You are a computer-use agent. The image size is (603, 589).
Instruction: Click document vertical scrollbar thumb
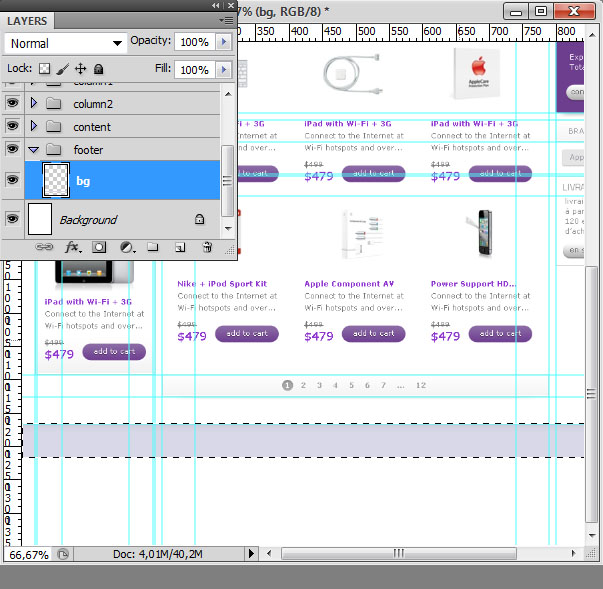pos(591,394)
